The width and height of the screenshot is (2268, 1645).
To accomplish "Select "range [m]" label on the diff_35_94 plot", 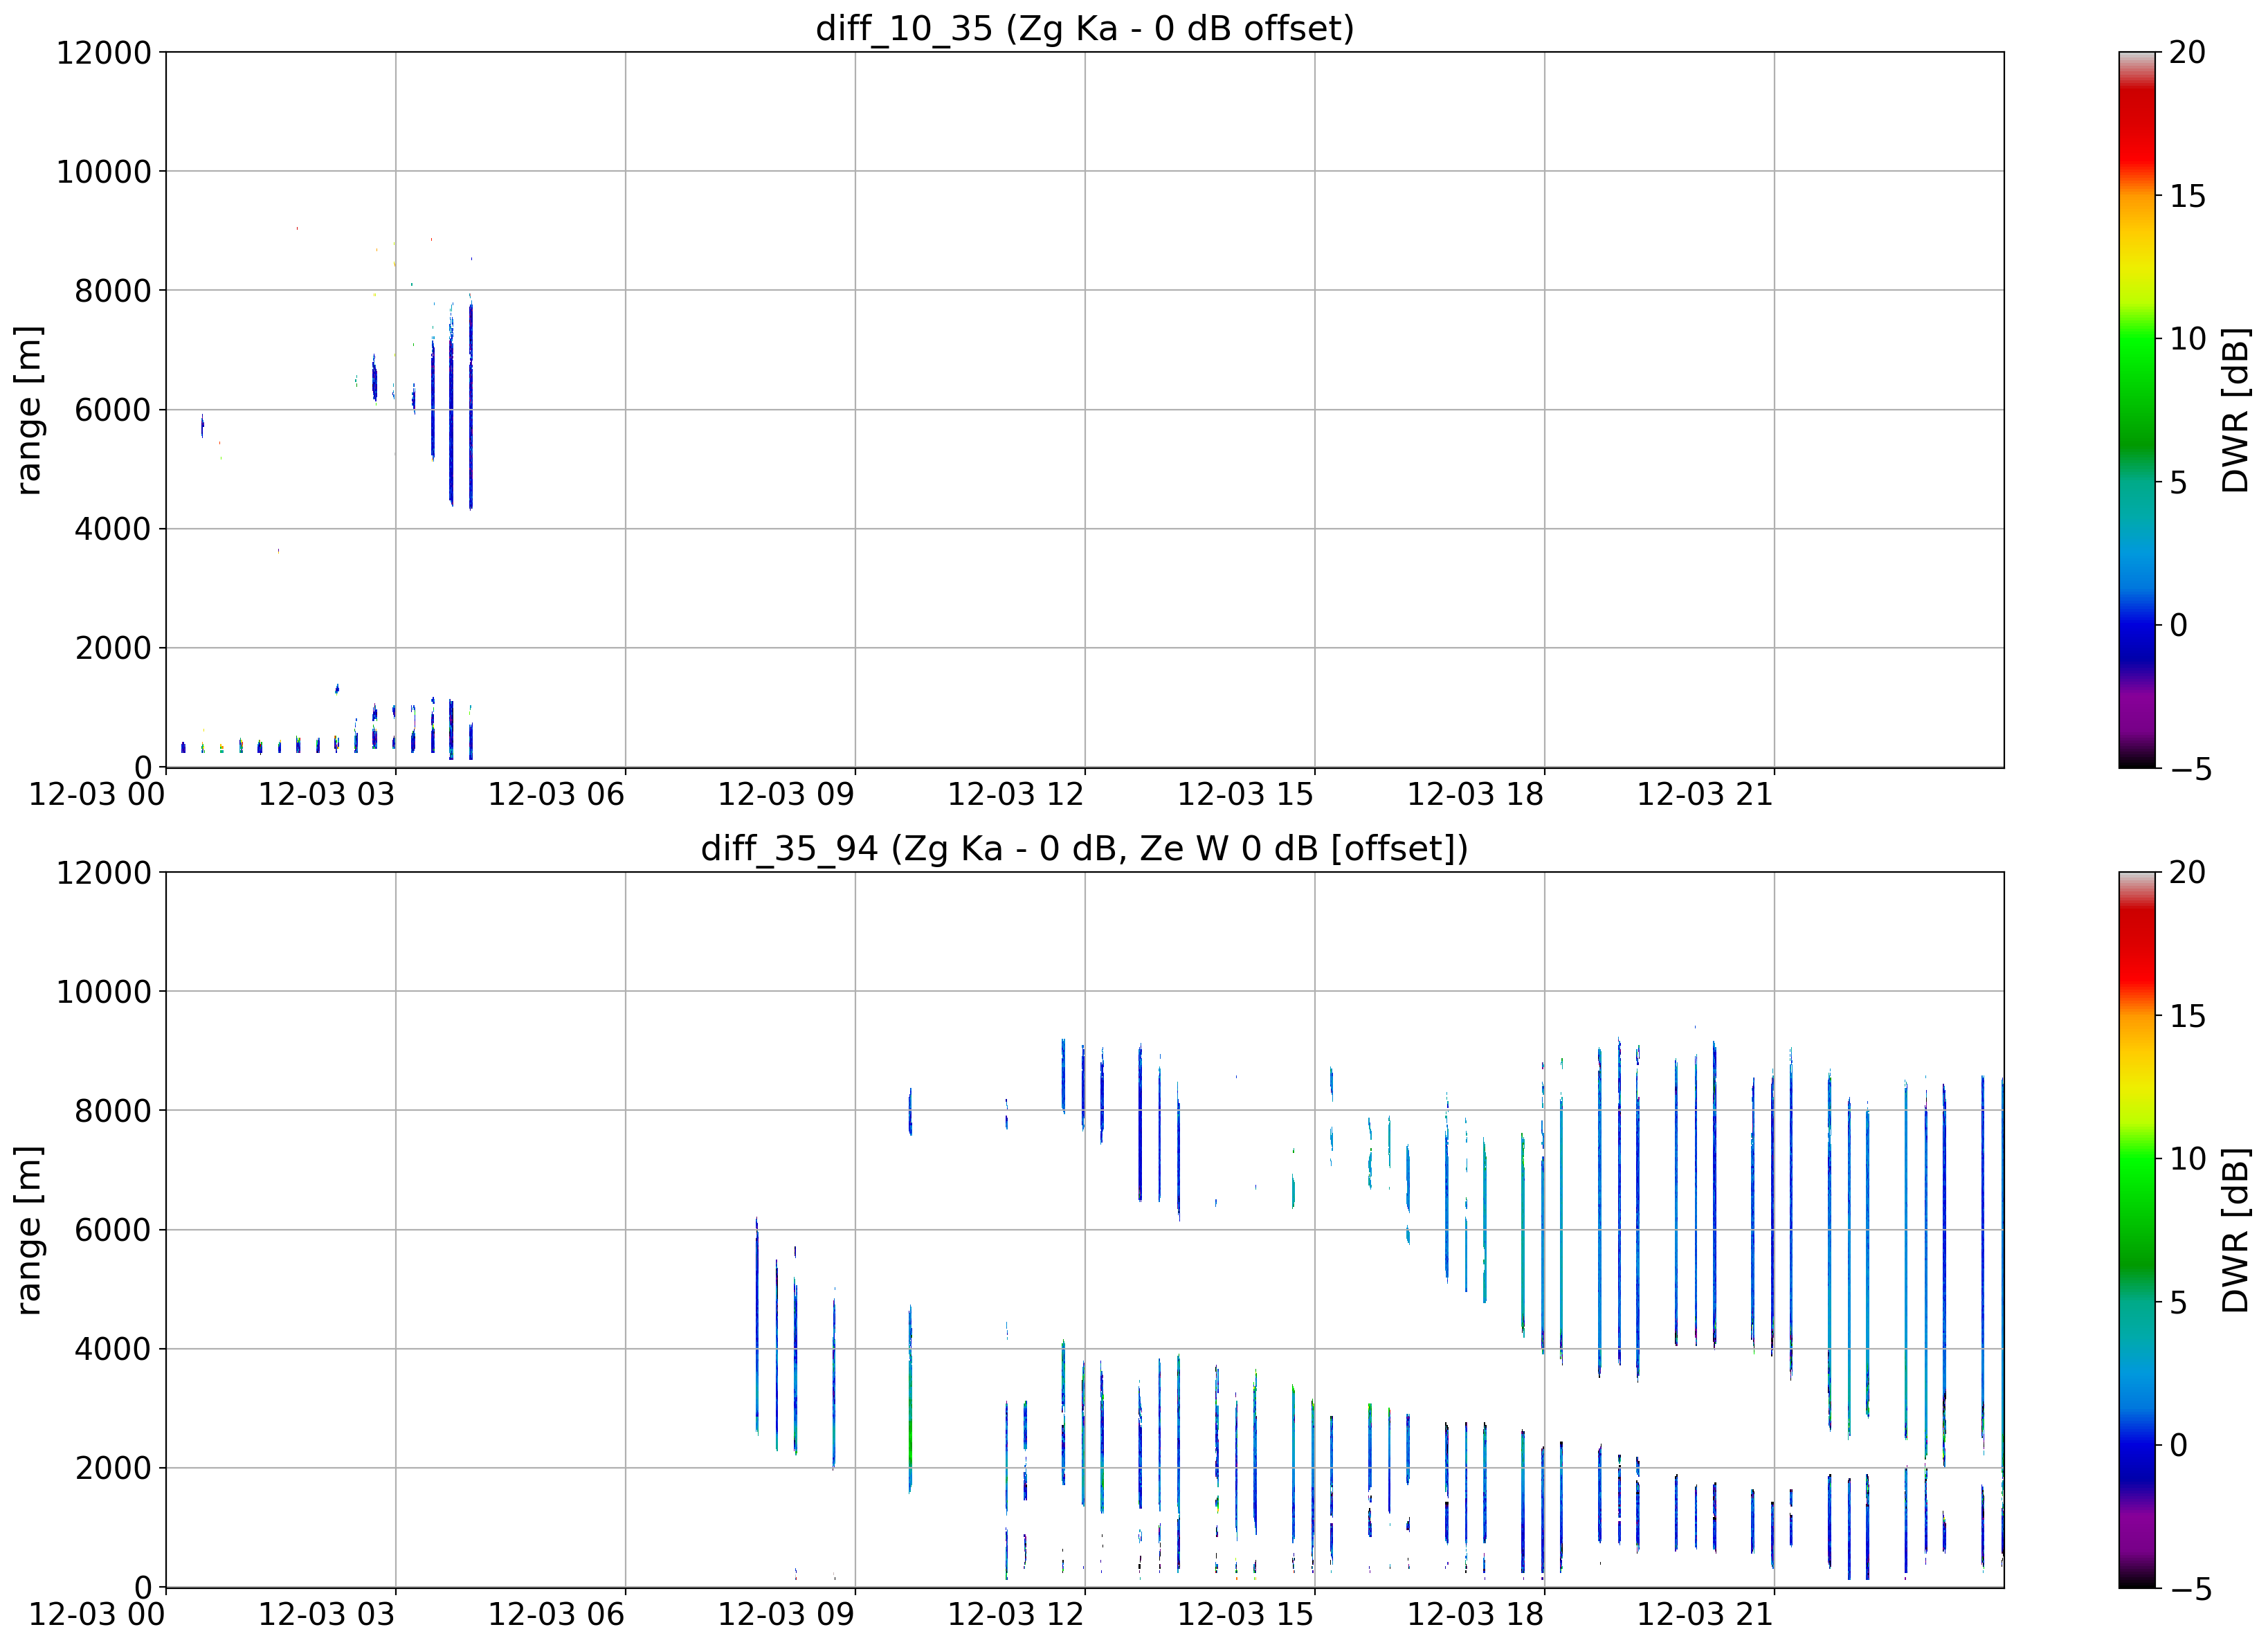I will coord(29,1230).
